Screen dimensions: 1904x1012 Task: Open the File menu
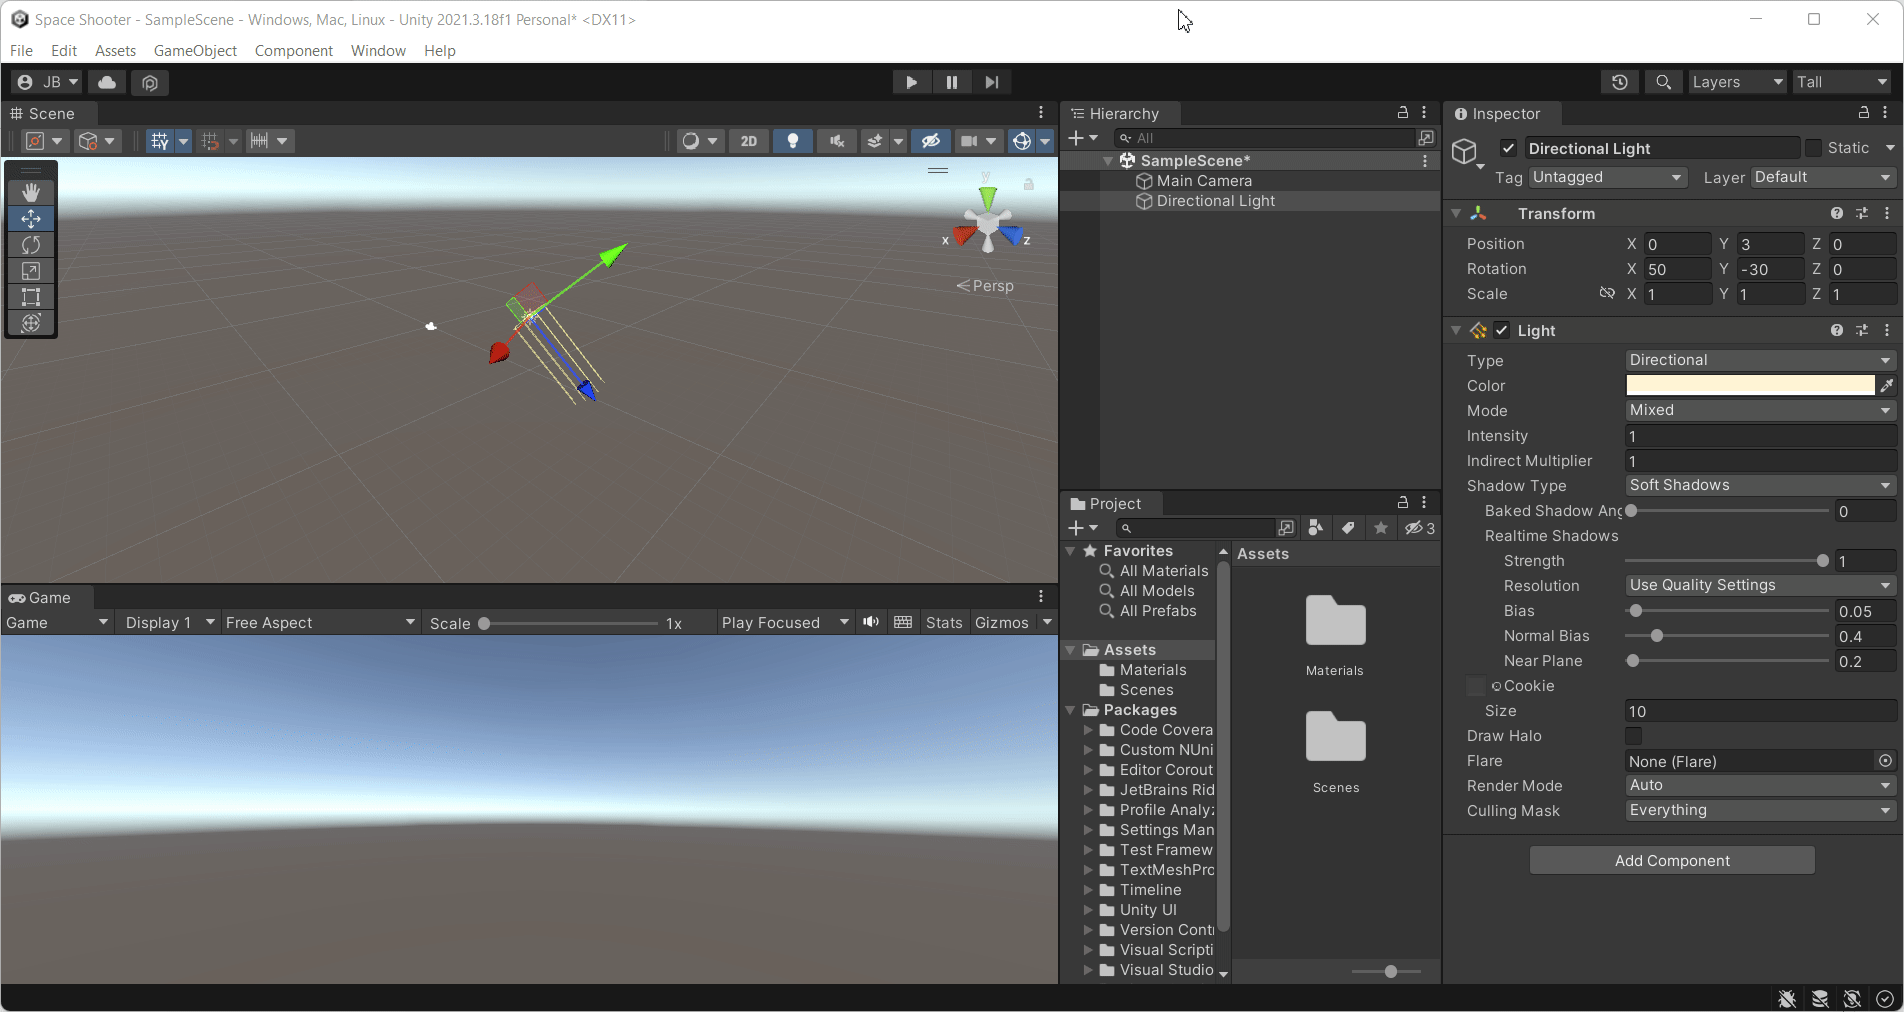coord(21,50)
